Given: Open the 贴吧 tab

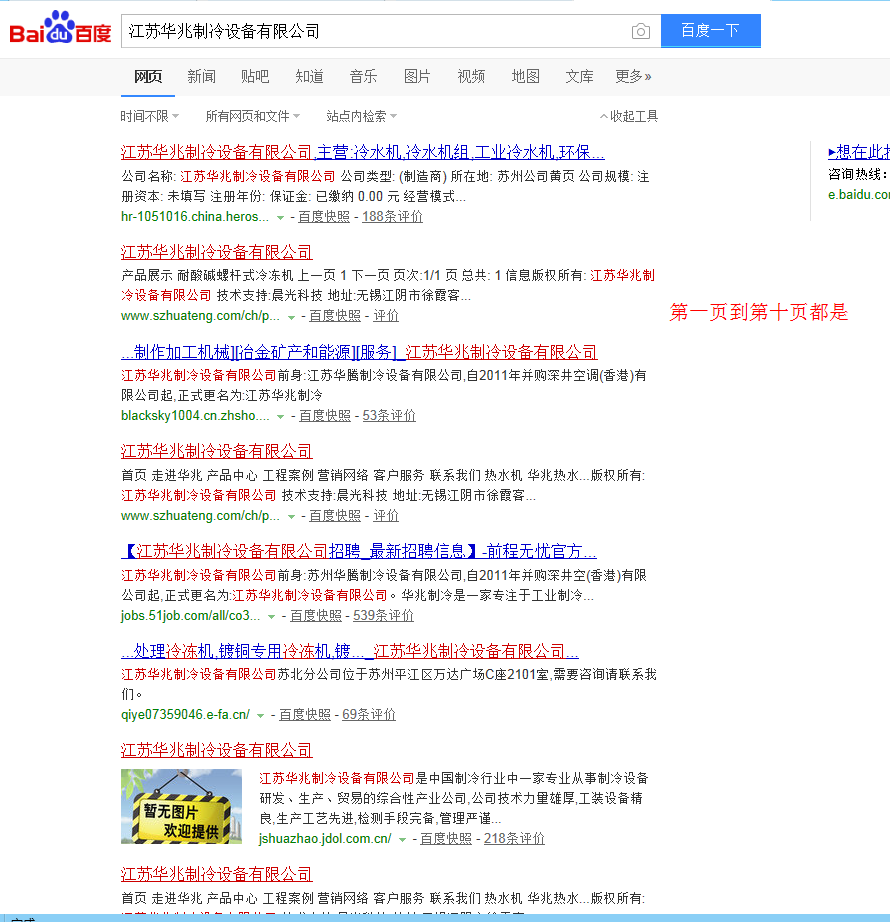Looking at the screenshot, I should click(255, 76).
